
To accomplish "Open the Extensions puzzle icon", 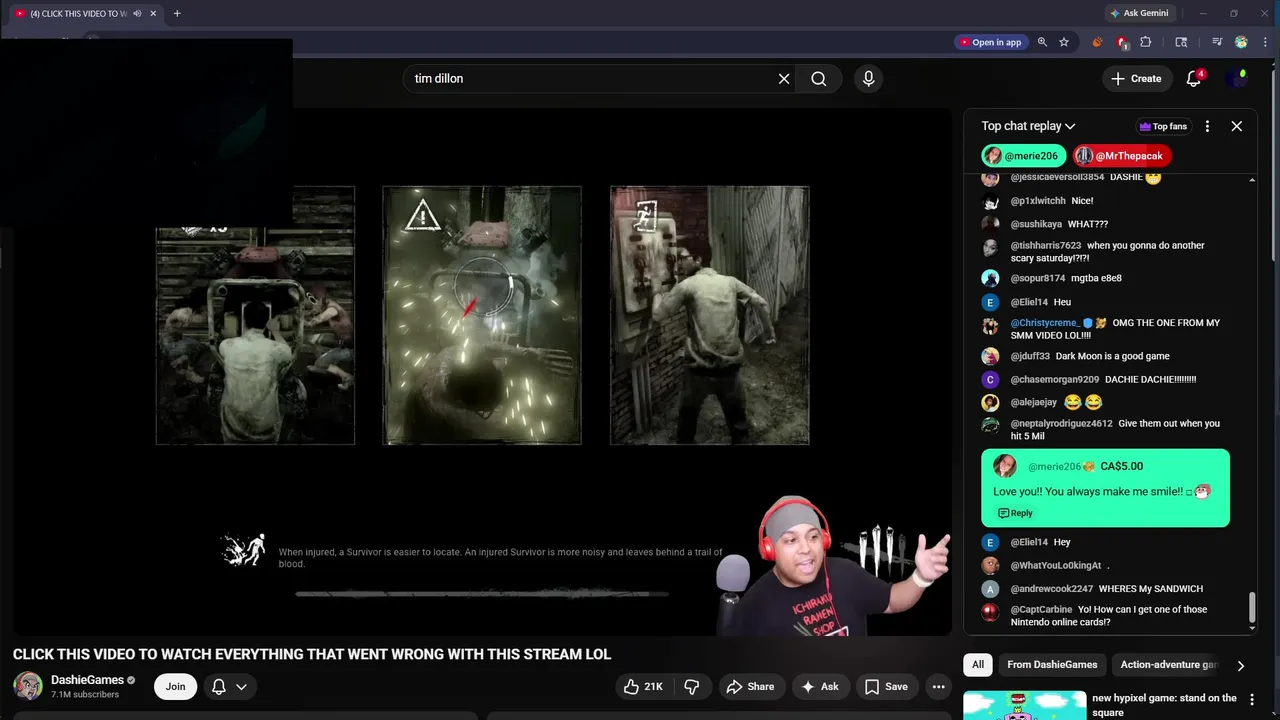I will [1146, 42].
